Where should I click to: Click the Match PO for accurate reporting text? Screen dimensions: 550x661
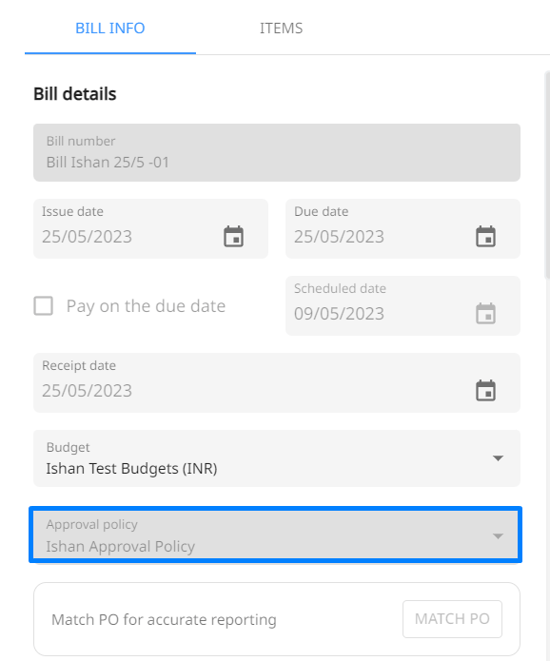(164, 620)
